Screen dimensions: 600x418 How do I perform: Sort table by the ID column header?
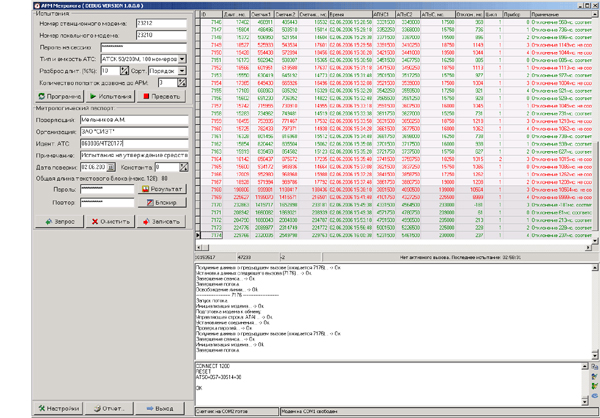point(212,14)
